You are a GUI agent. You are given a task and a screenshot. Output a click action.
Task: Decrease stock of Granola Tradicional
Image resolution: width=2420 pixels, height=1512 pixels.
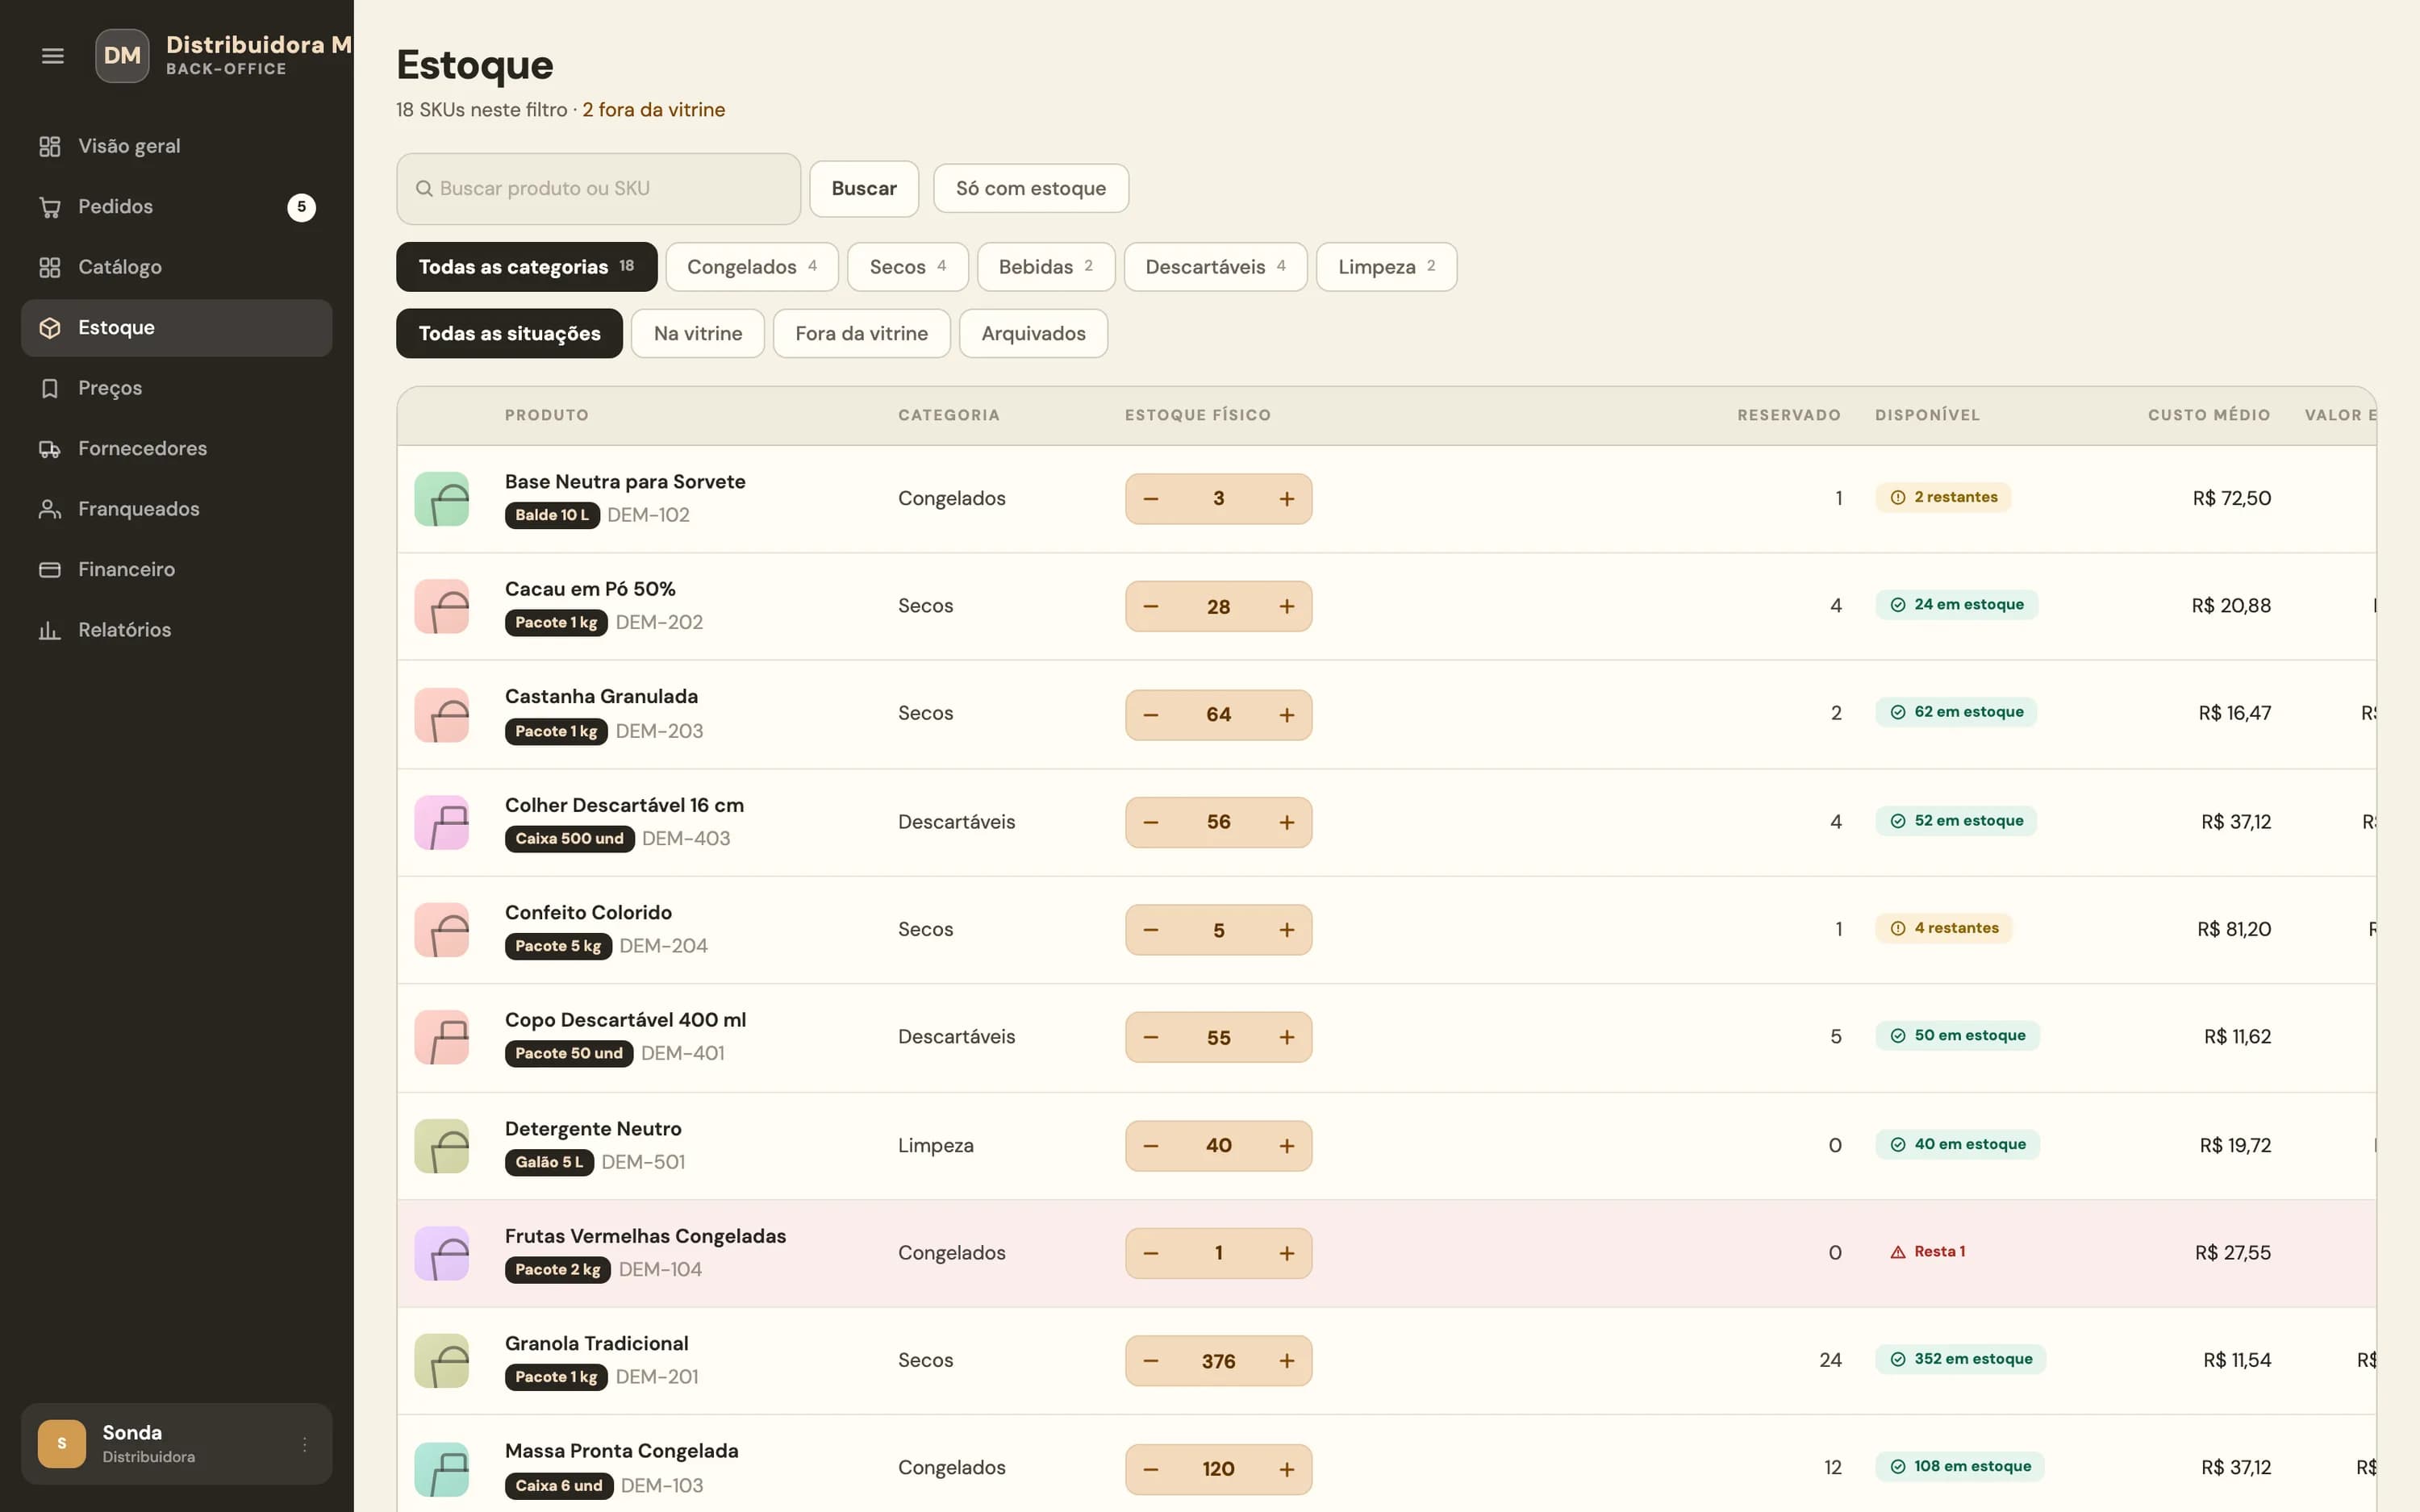(x=1151, y=1361)
